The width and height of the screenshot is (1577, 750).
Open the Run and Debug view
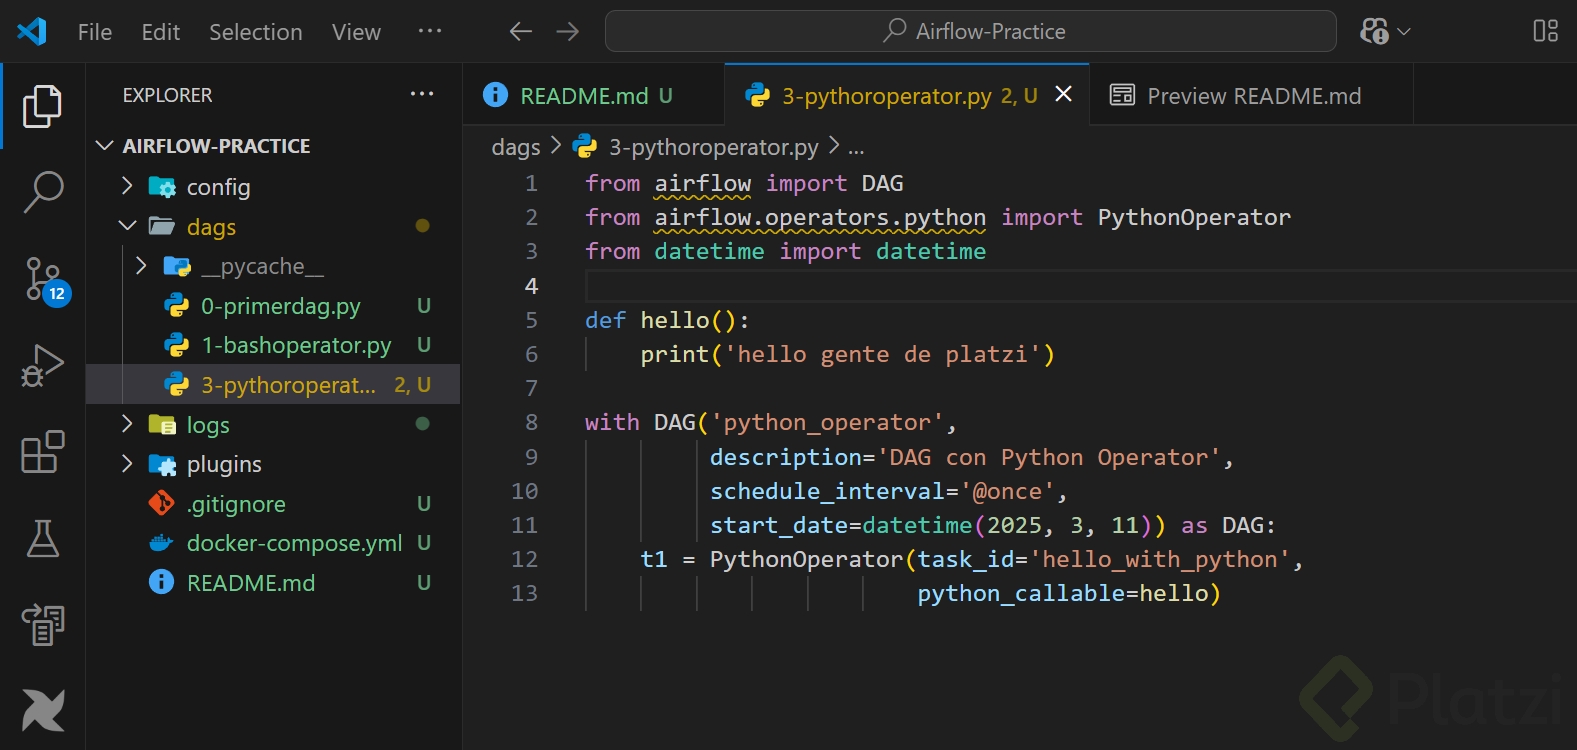(x=43, y=365)
